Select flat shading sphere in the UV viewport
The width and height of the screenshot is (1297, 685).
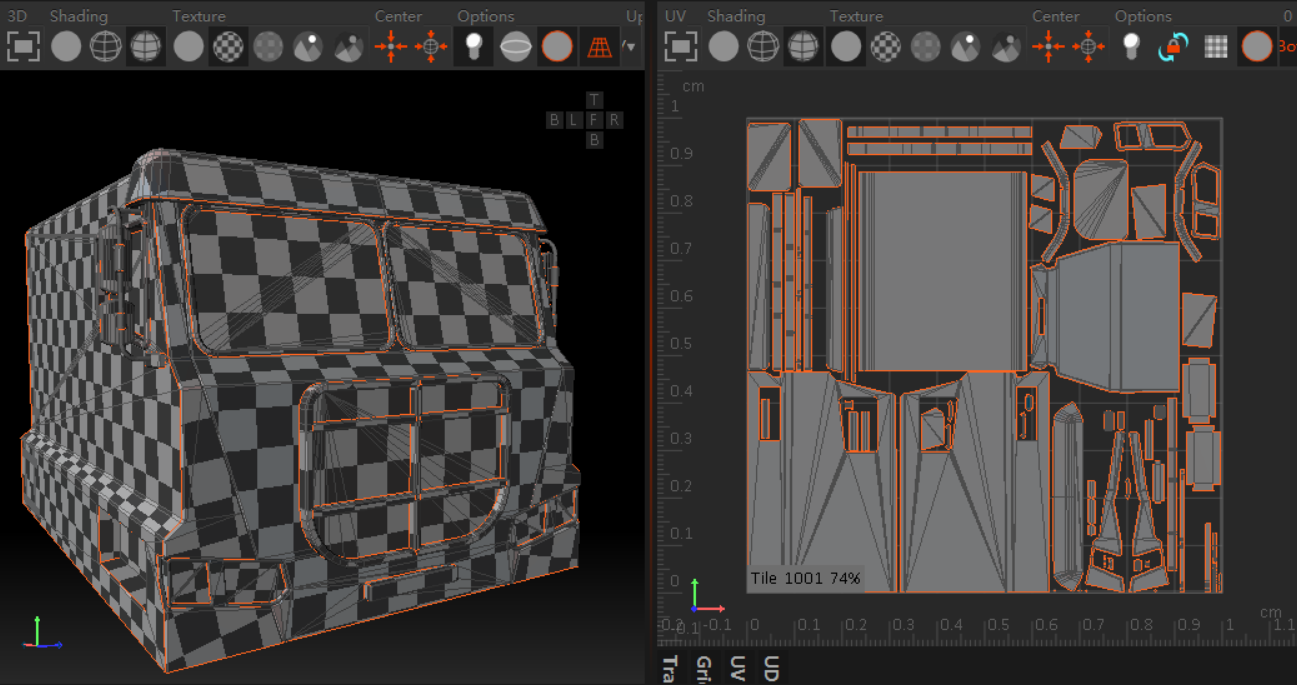(x=723, y=47)
